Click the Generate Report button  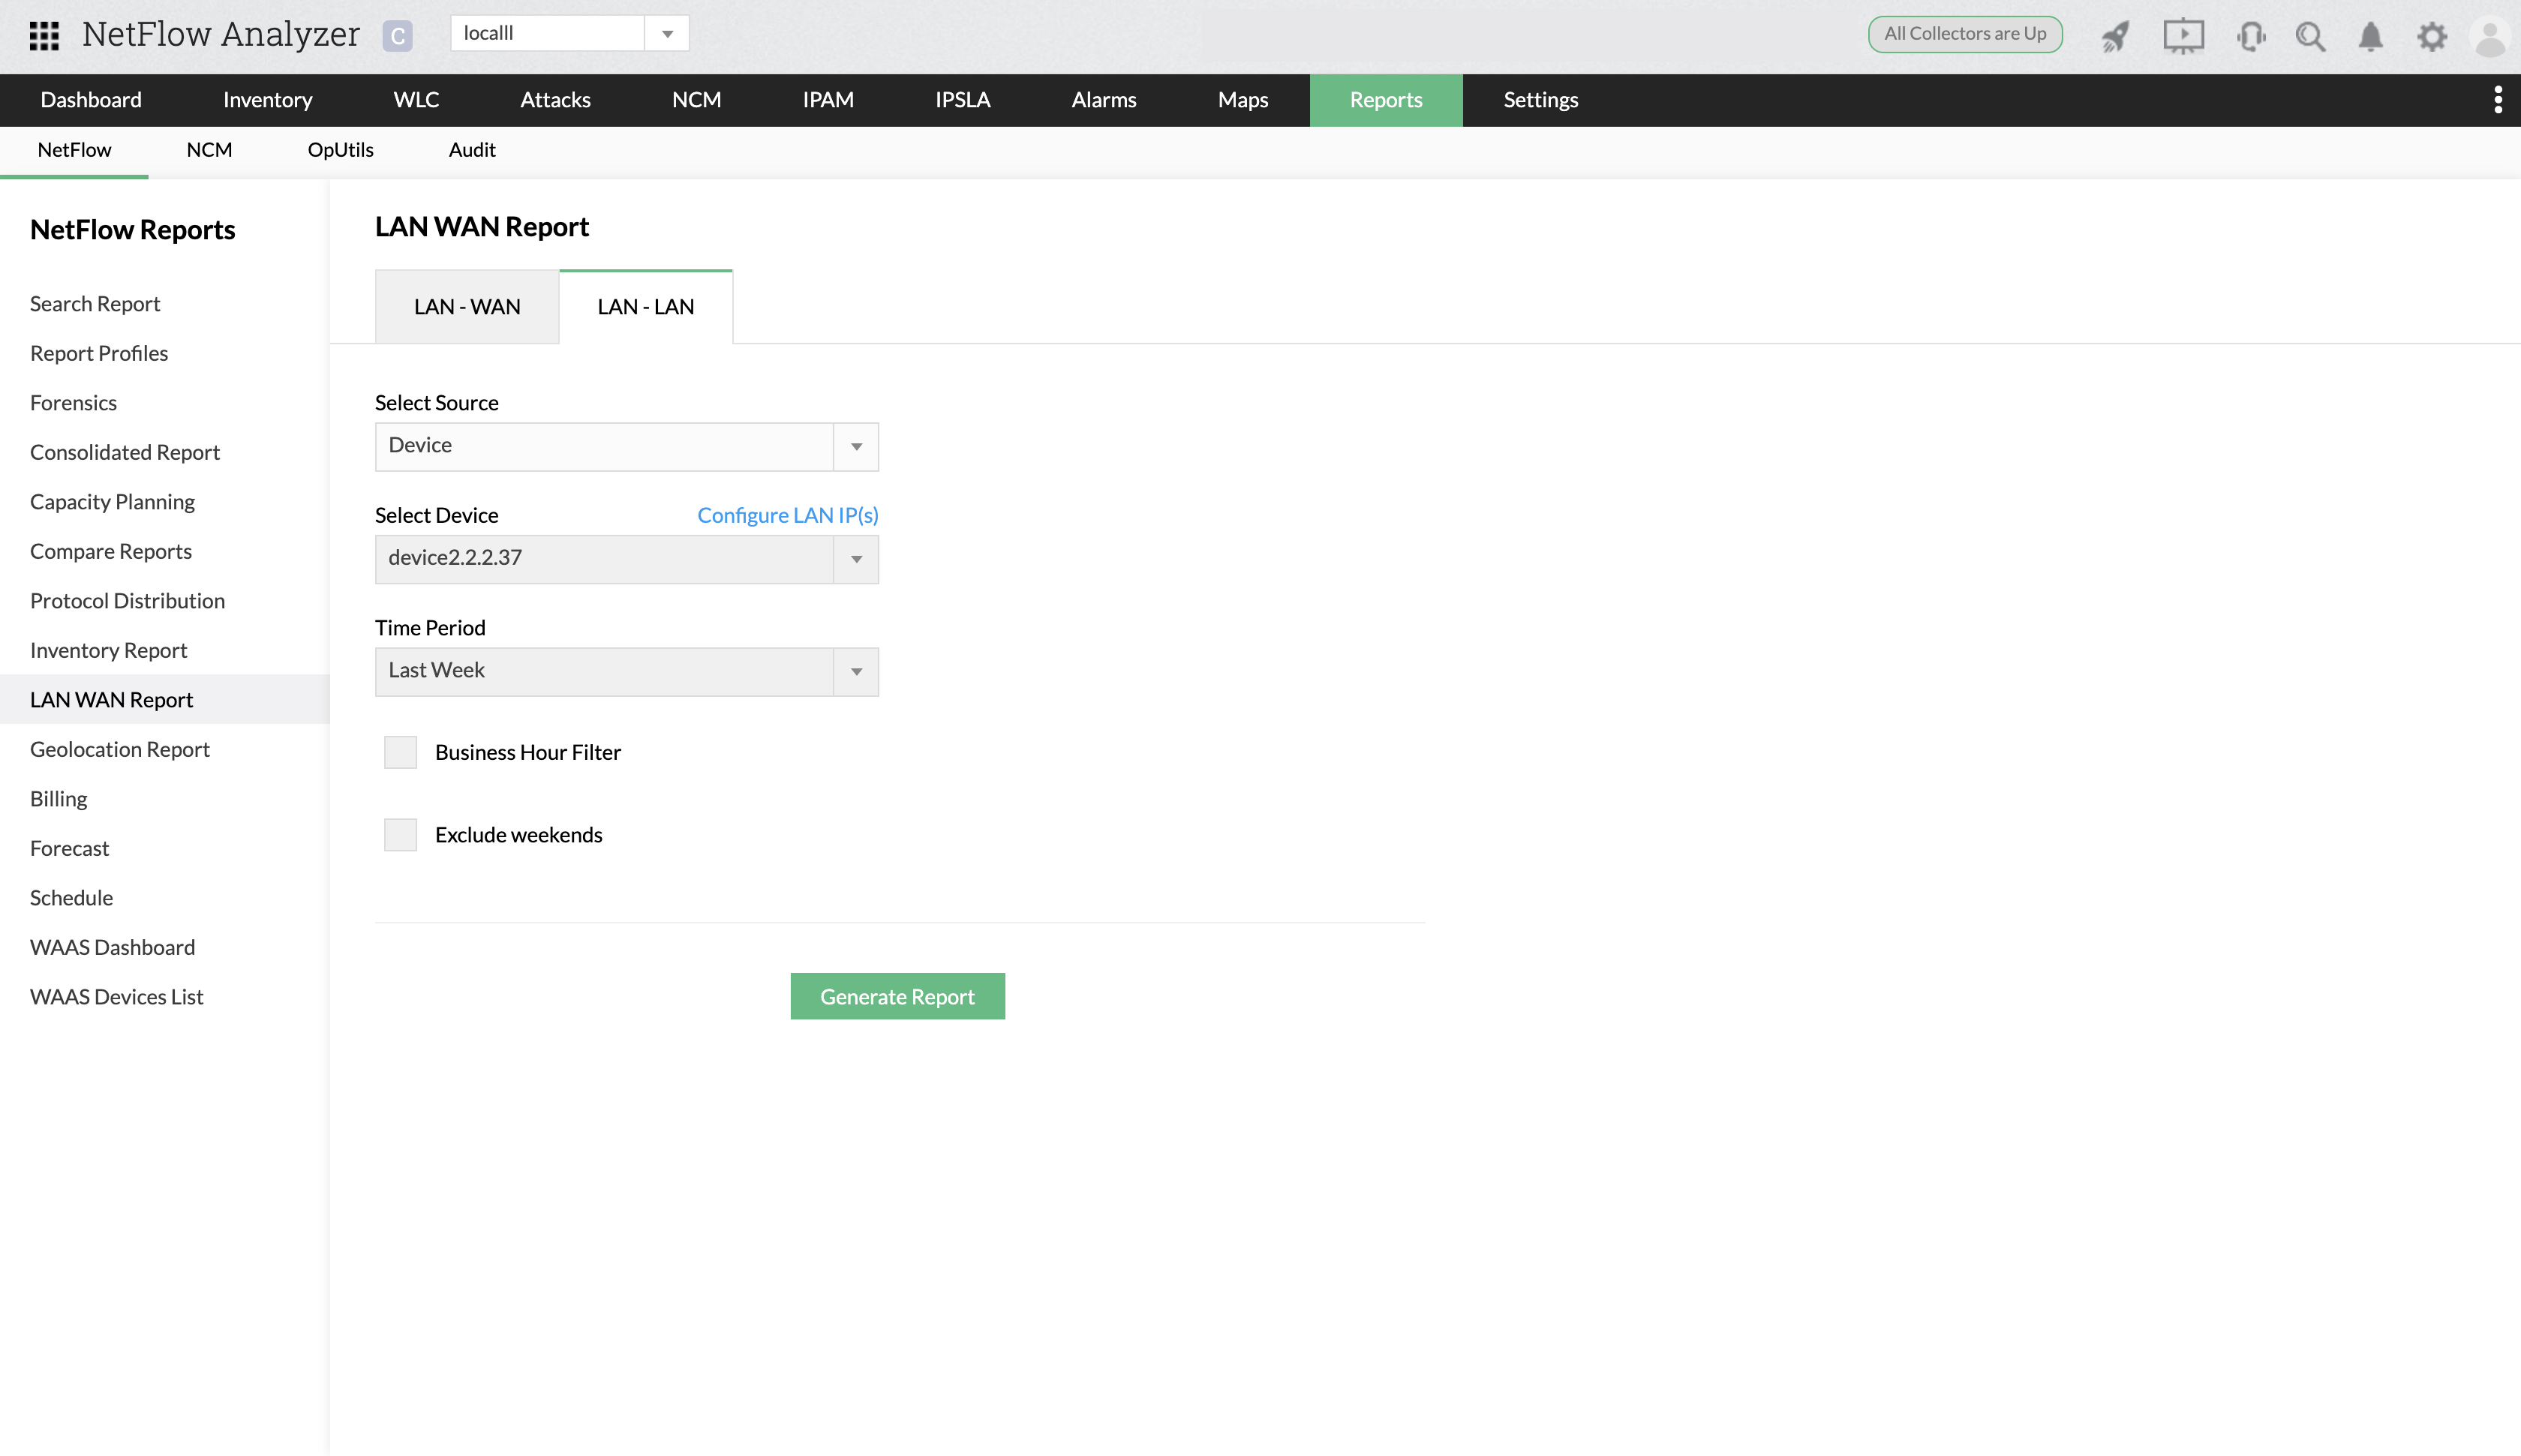click(x=897, y=995)
